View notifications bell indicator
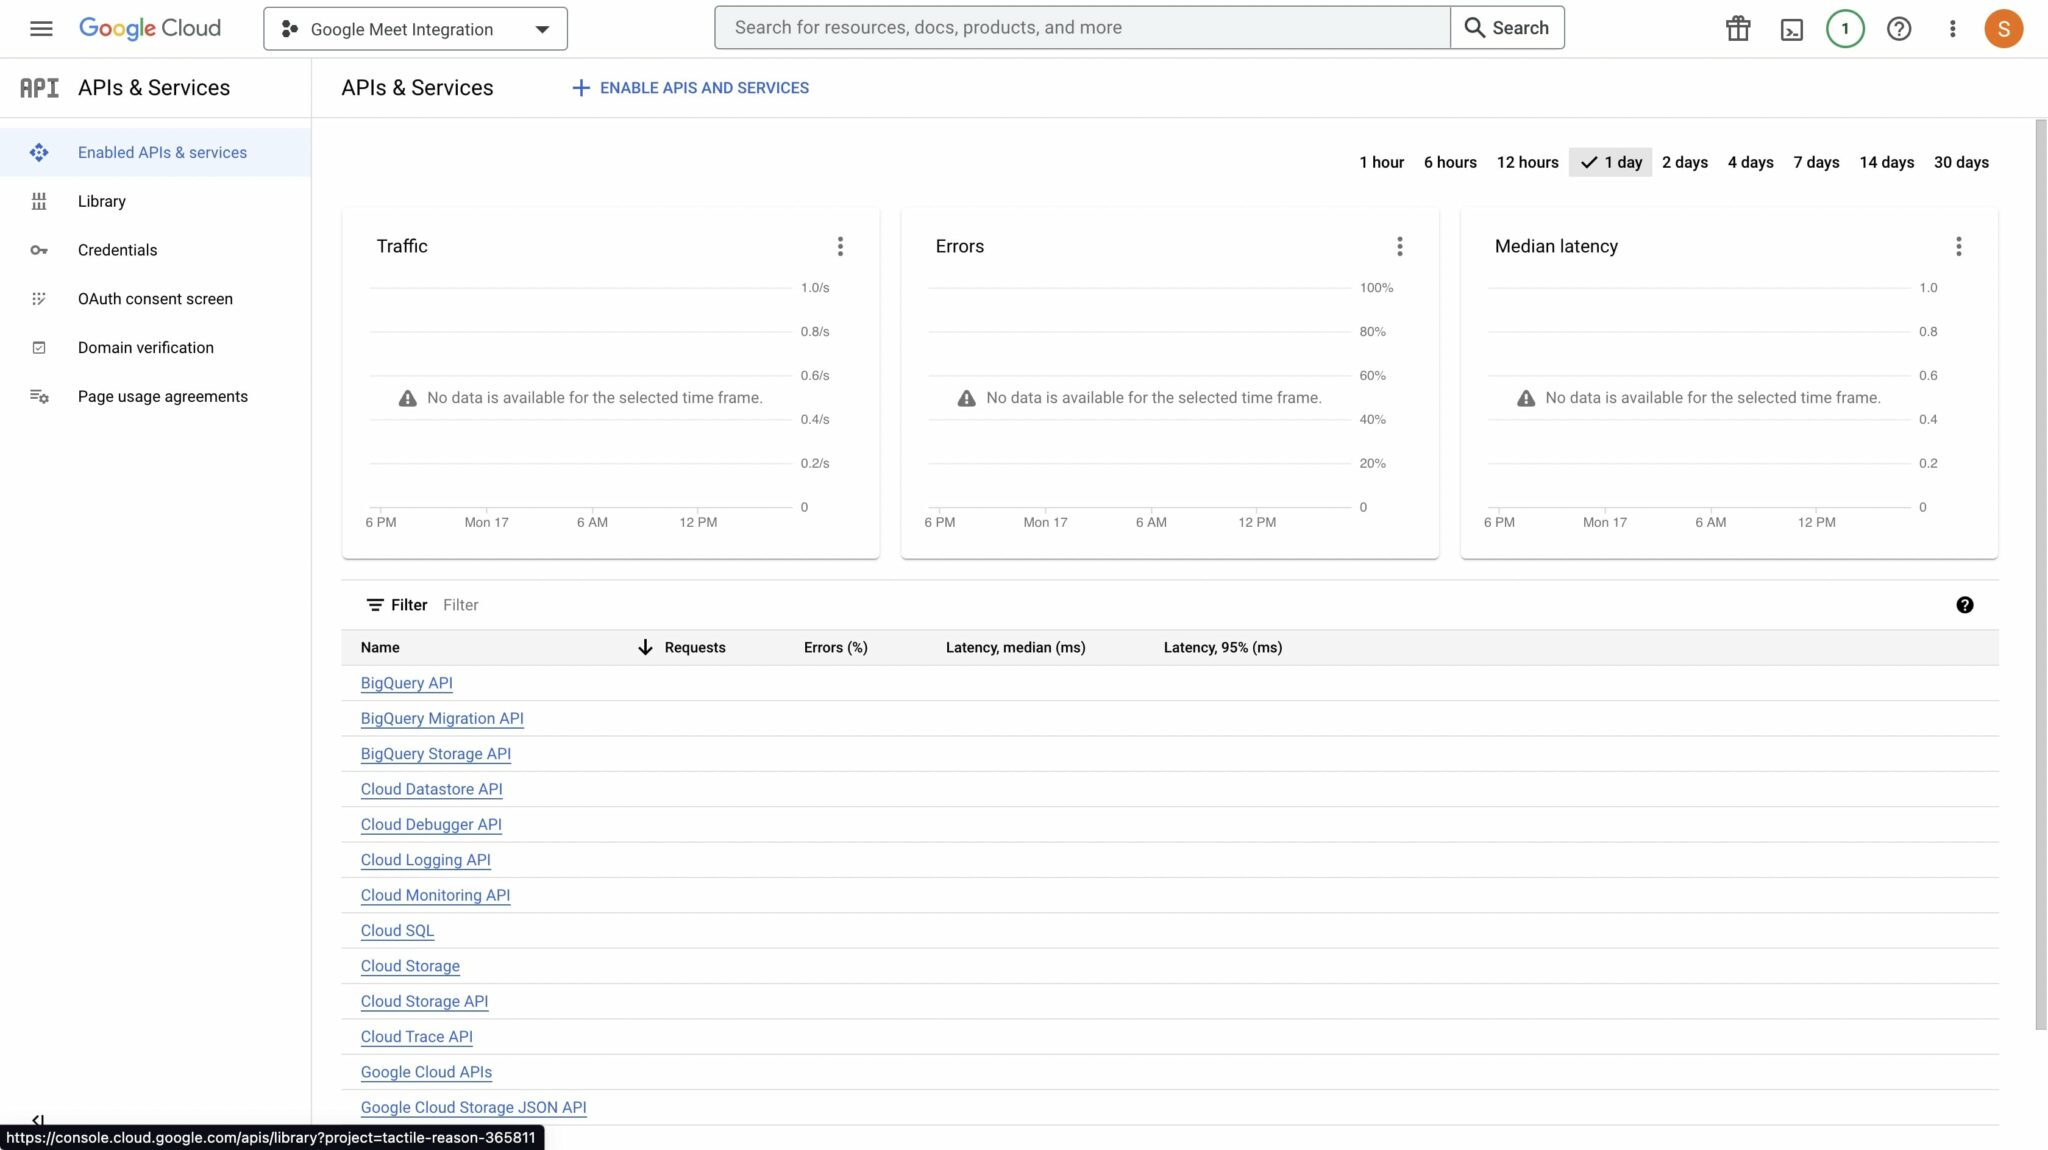2048x1150 pixels. click(1844, 28)
